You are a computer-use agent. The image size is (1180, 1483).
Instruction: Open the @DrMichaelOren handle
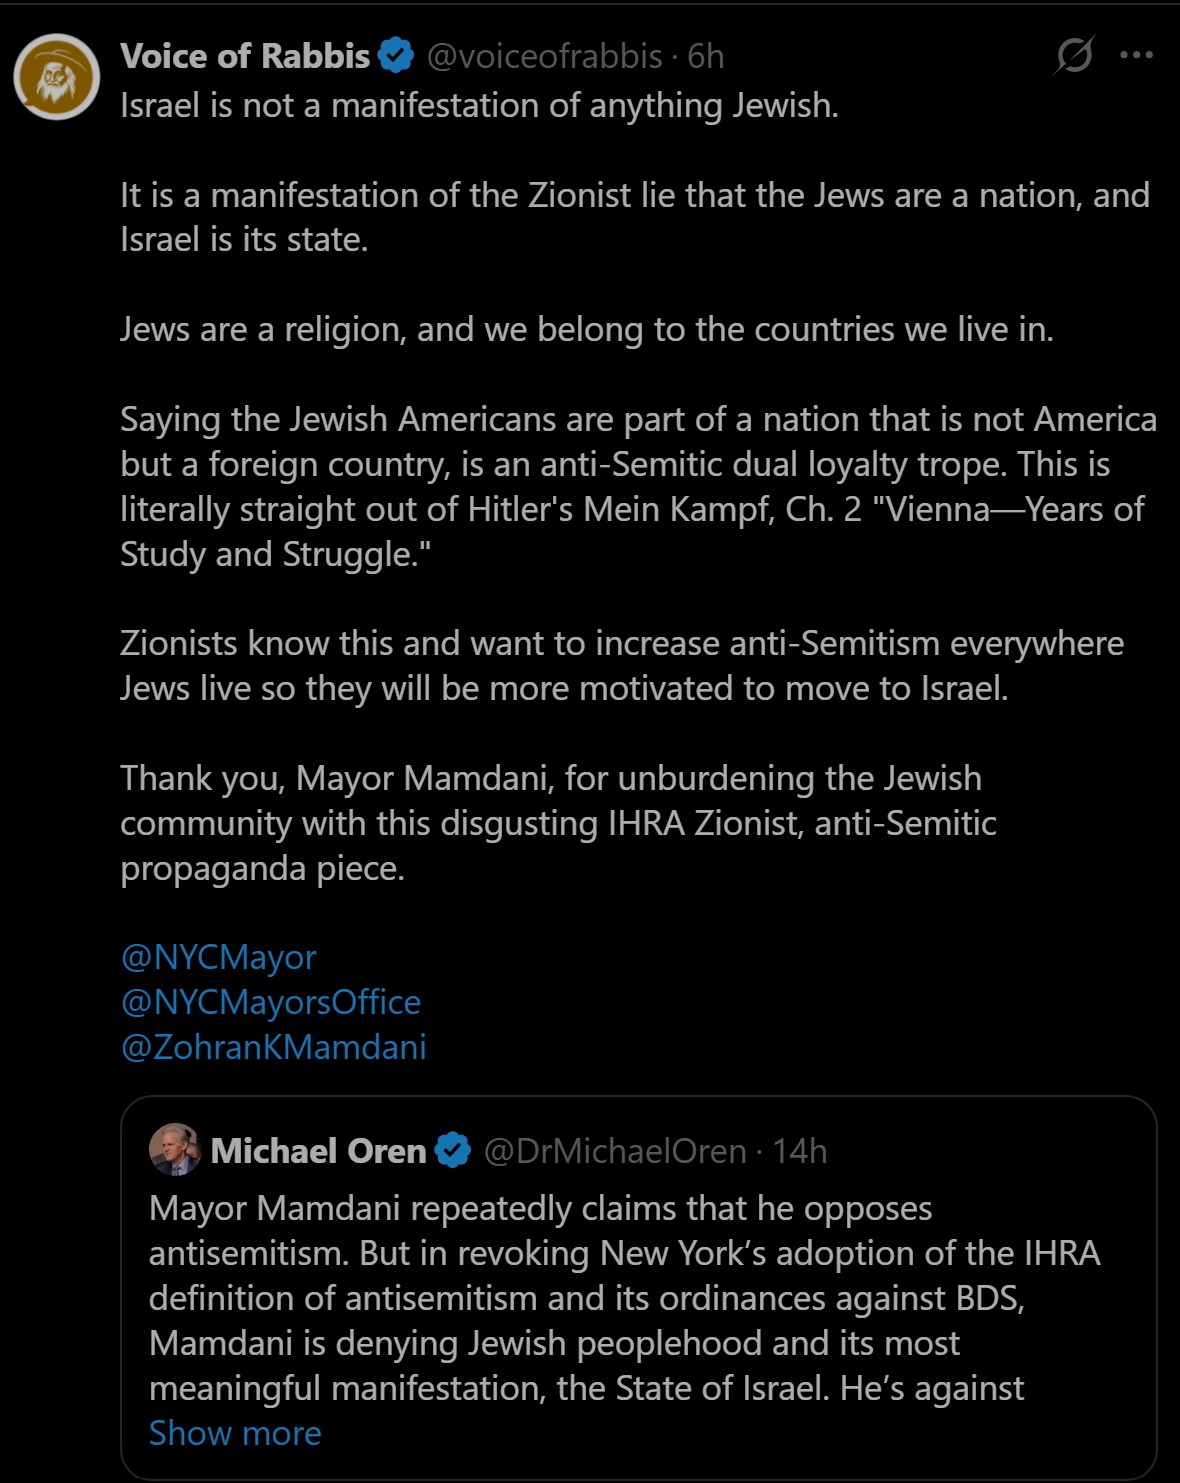point(615,1151)
